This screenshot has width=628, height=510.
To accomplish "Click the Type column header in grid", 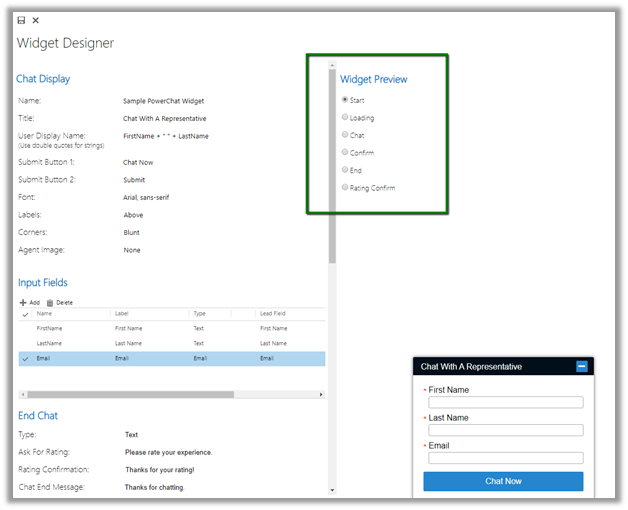I will (199, 314).
